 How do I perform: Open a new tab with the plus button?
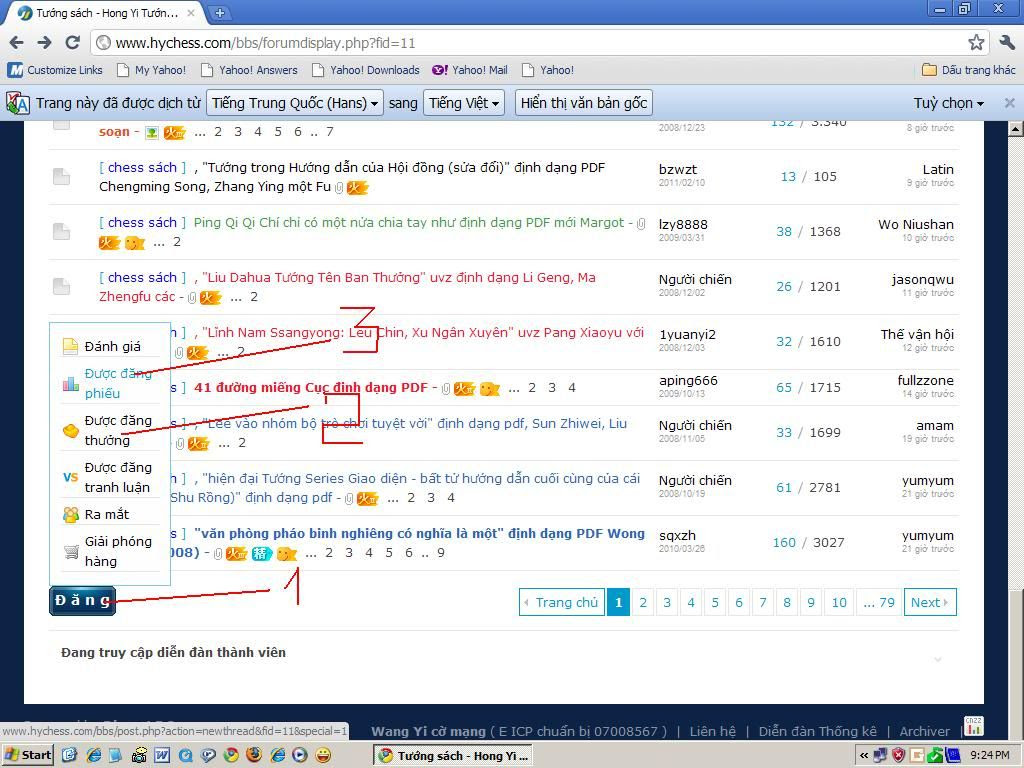pyautogui.click(x=220, y=12)
